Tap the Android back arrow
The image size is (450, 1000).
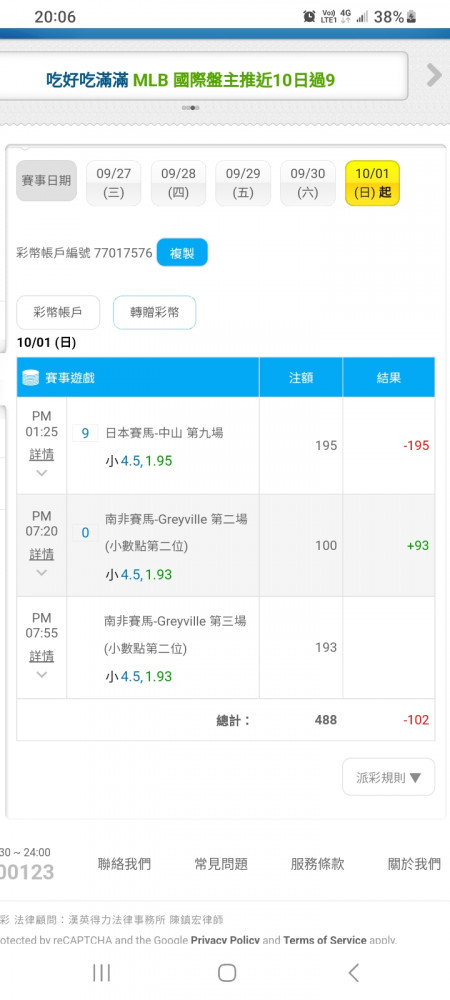point(354,973)
